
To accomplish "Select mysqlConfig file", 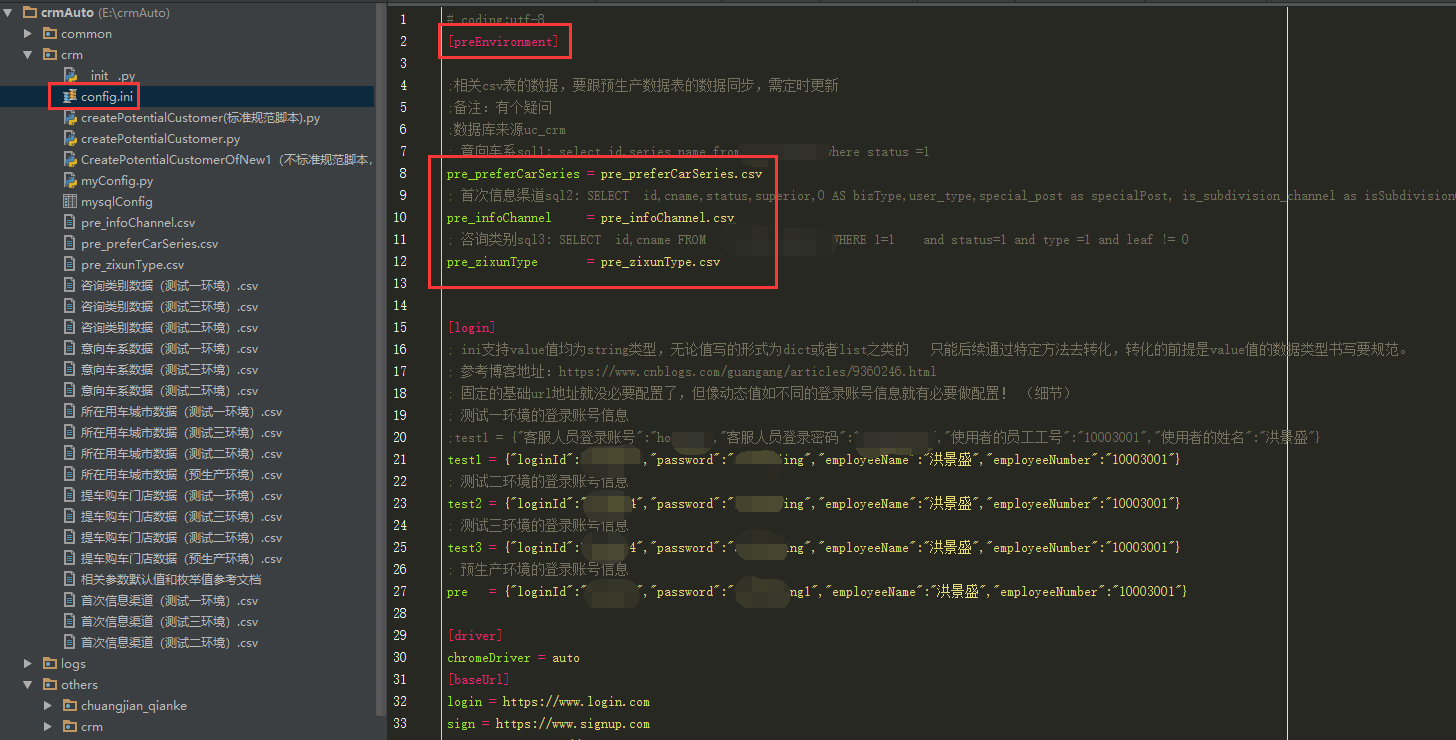I will (117, 202).
